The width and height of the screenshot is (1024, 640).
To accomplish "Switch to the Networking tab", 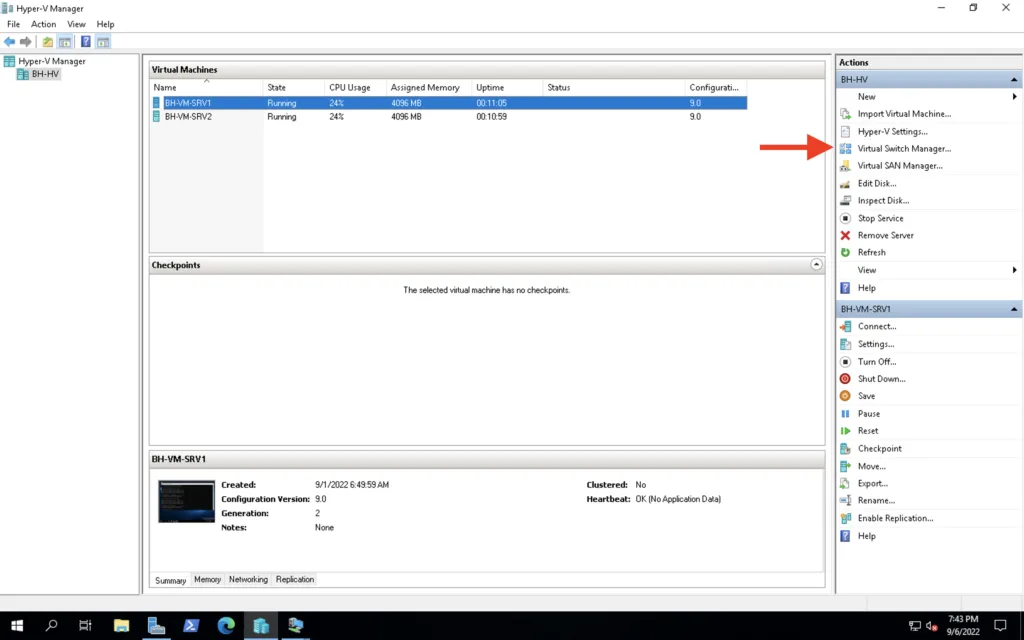I will (x=248, y=579).
